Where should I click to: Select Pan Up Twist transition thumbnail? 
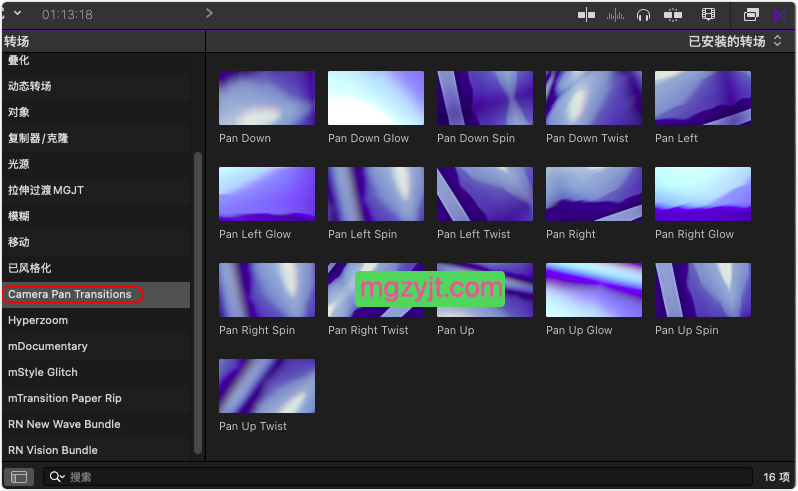click(267, 386)
